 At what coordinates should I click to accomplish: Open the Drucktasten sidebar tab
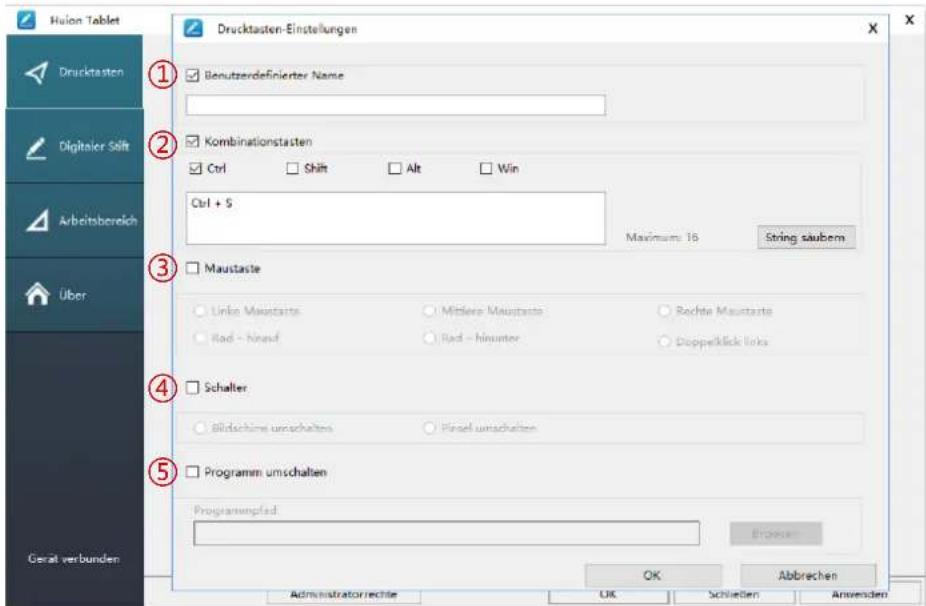[x=74, y=71]
